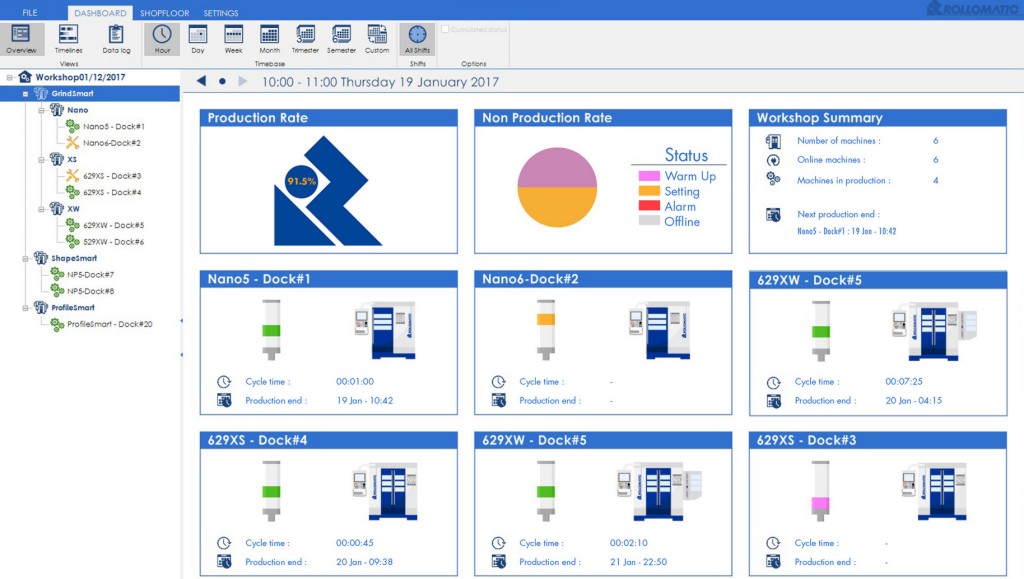
Task: Click the Number of machines icon
Action: pyautogui.click(x=773, y=141)
